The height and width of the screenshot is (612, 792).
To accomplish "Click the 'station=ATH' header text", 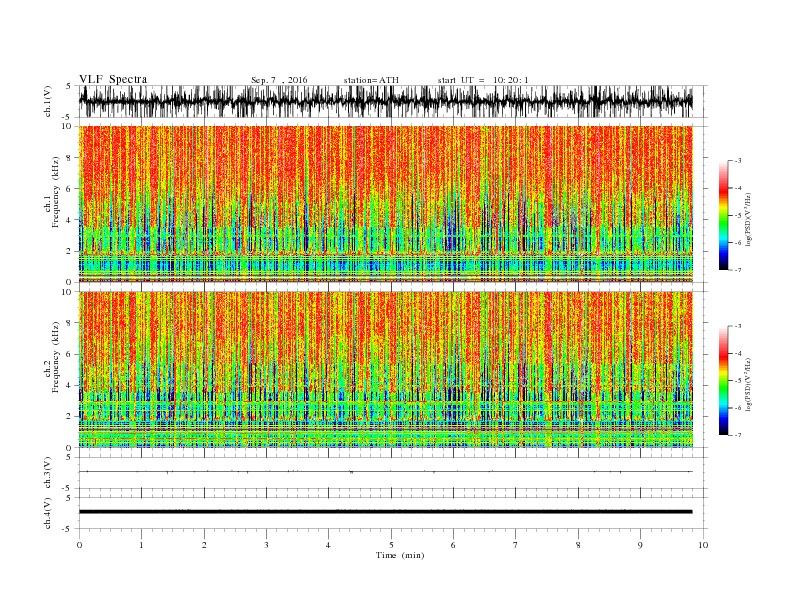I will click(371, 80).
